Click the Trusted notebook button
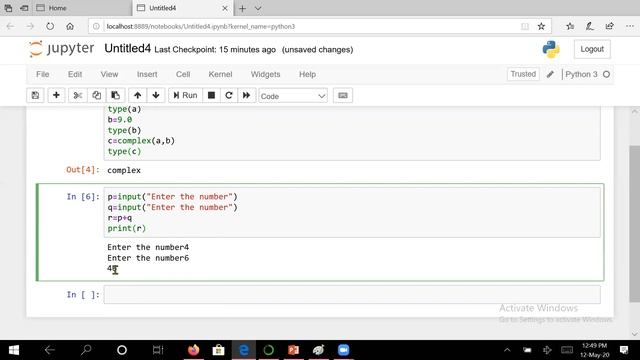640x360 pixels. tap(523, 74)
